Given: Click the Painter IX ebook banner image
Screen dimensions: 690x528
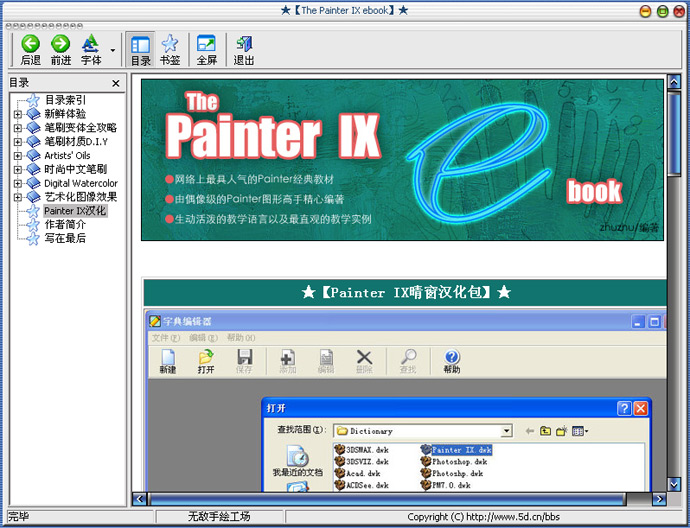Looking at the screenshot, I should click(402, 160).
